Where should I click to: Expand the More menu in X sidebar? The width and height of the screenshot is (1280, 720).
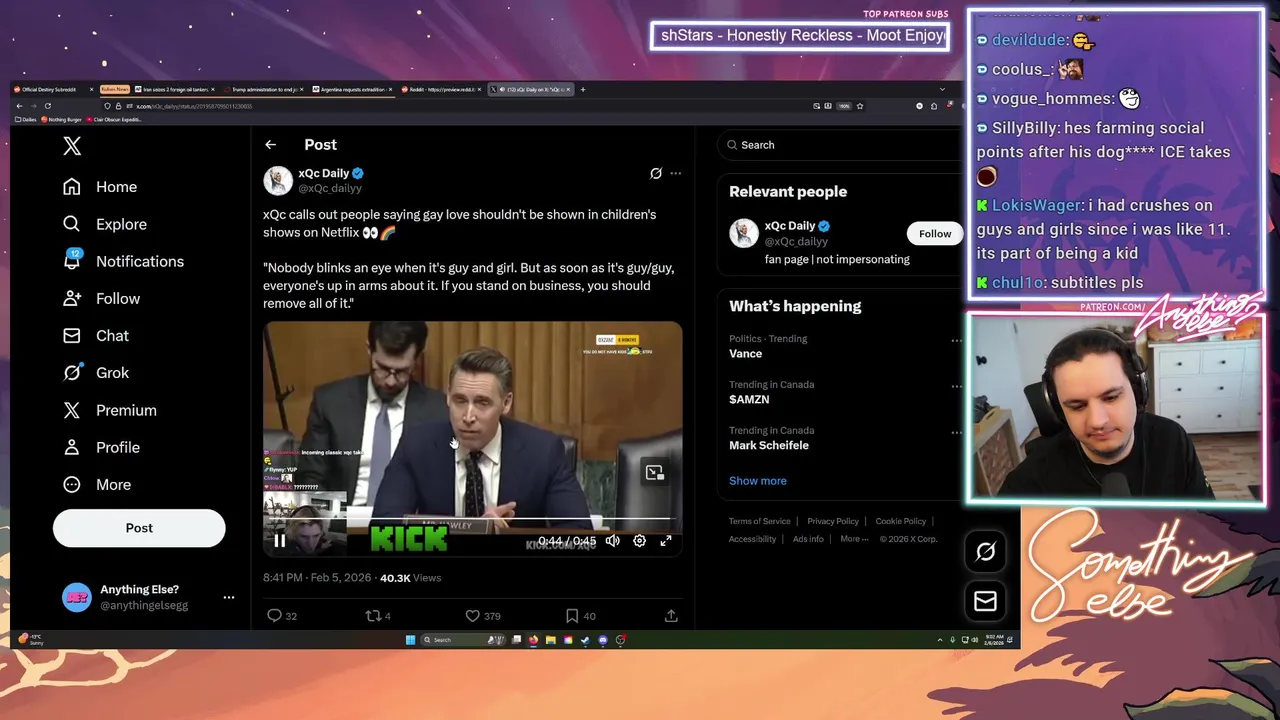97,484
